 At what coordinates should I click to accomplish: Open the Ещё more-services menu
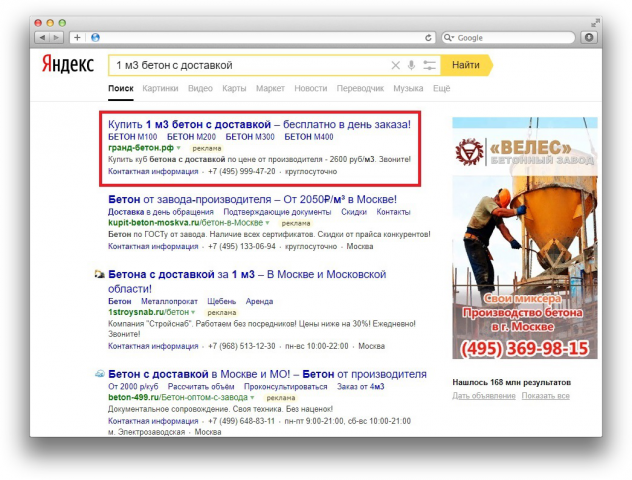(441, 88)
